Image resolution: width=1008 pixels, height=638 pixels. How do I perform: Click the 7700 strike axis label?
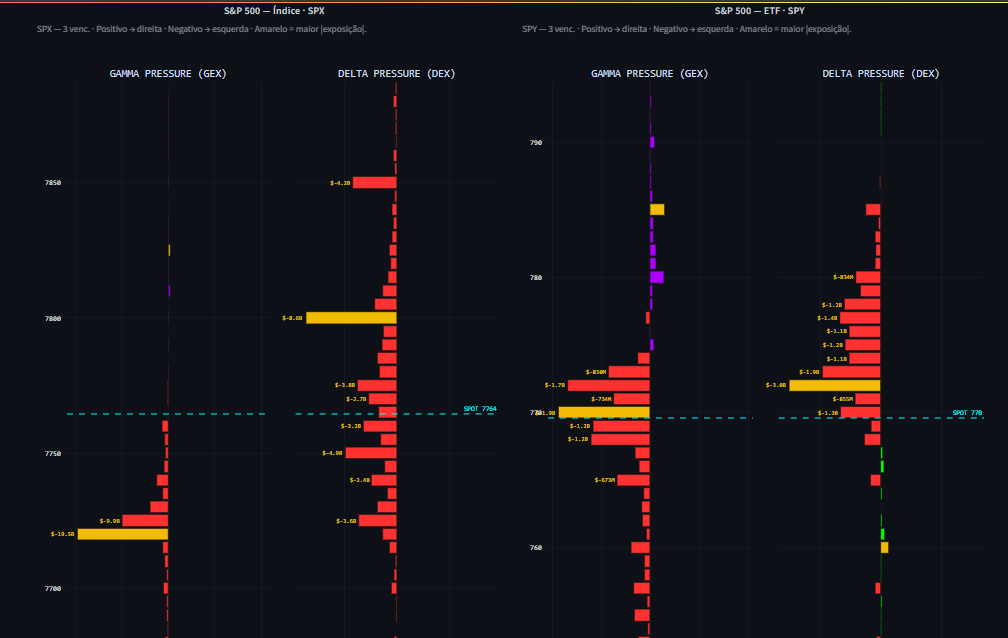point(53,588)
